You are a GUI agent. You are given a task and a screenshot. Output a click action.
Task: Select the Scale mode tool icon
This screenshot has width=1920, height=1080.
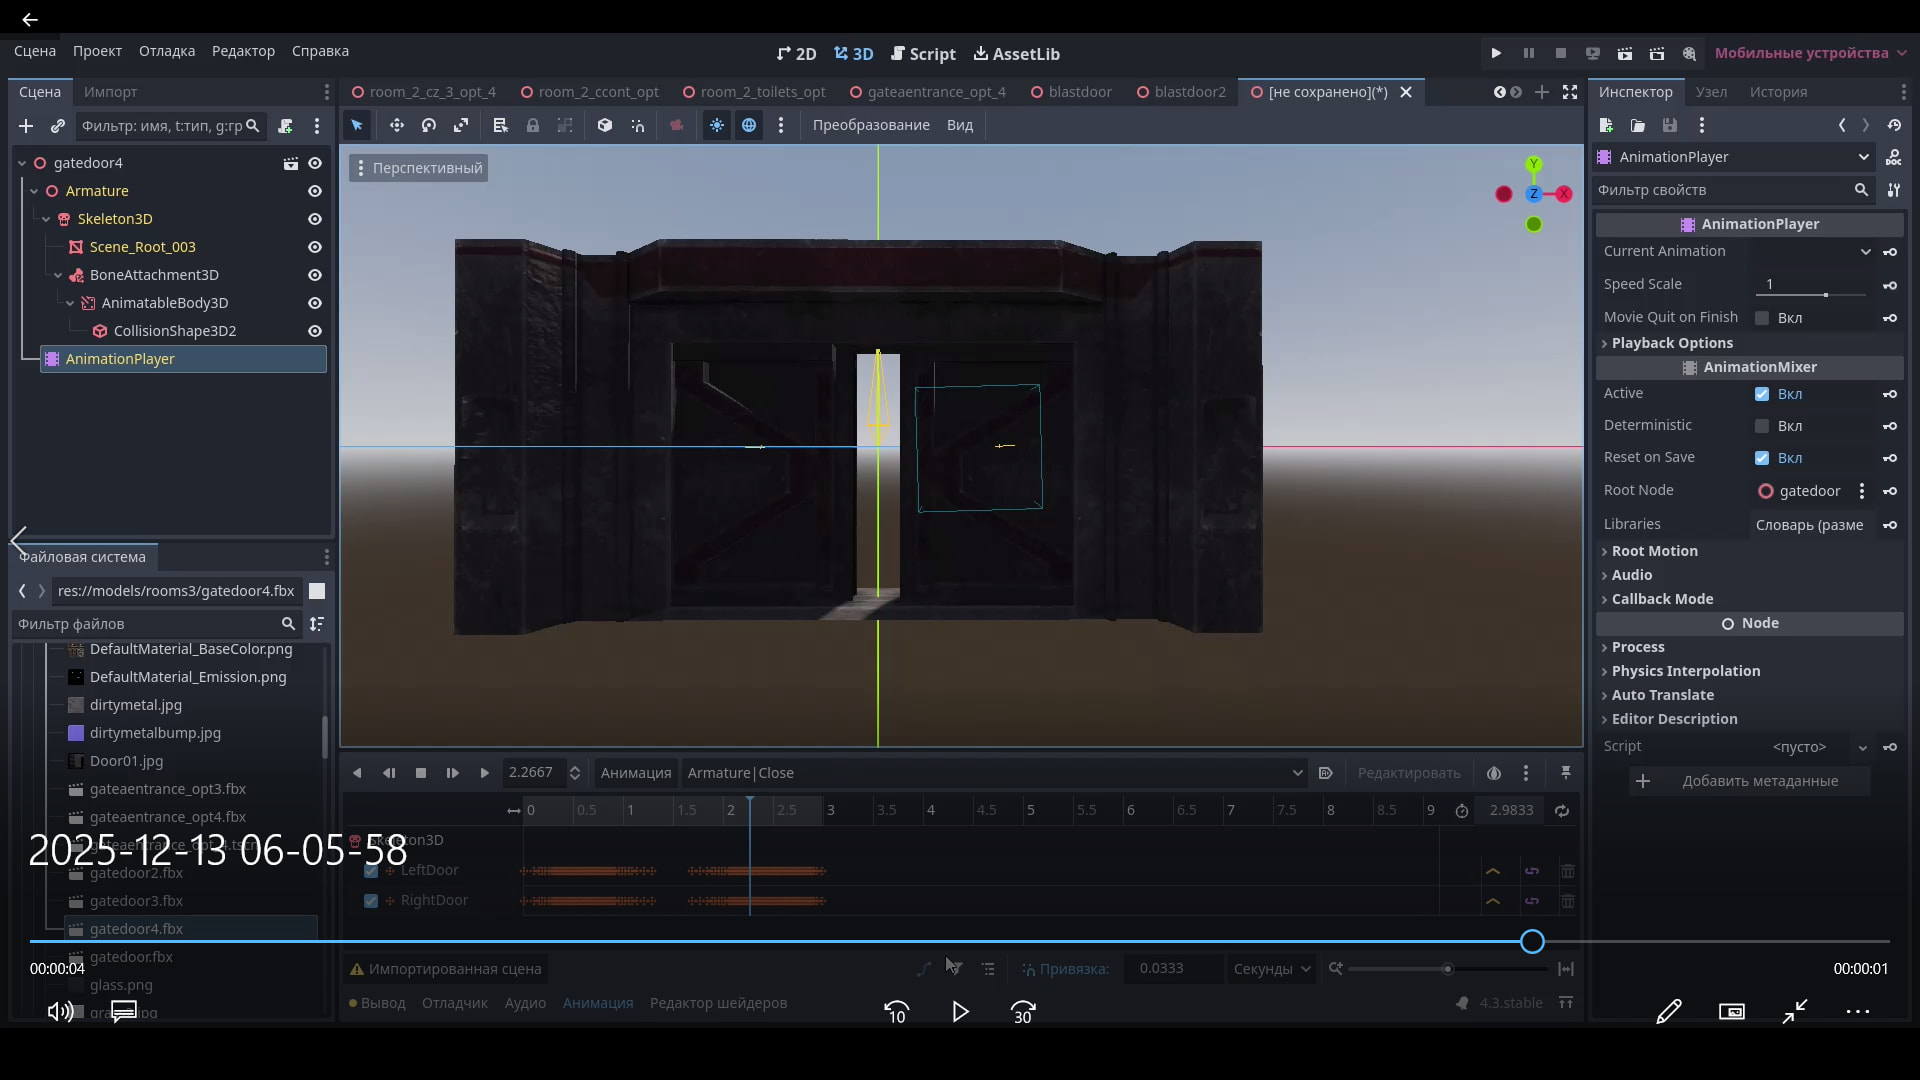(461, 125)
